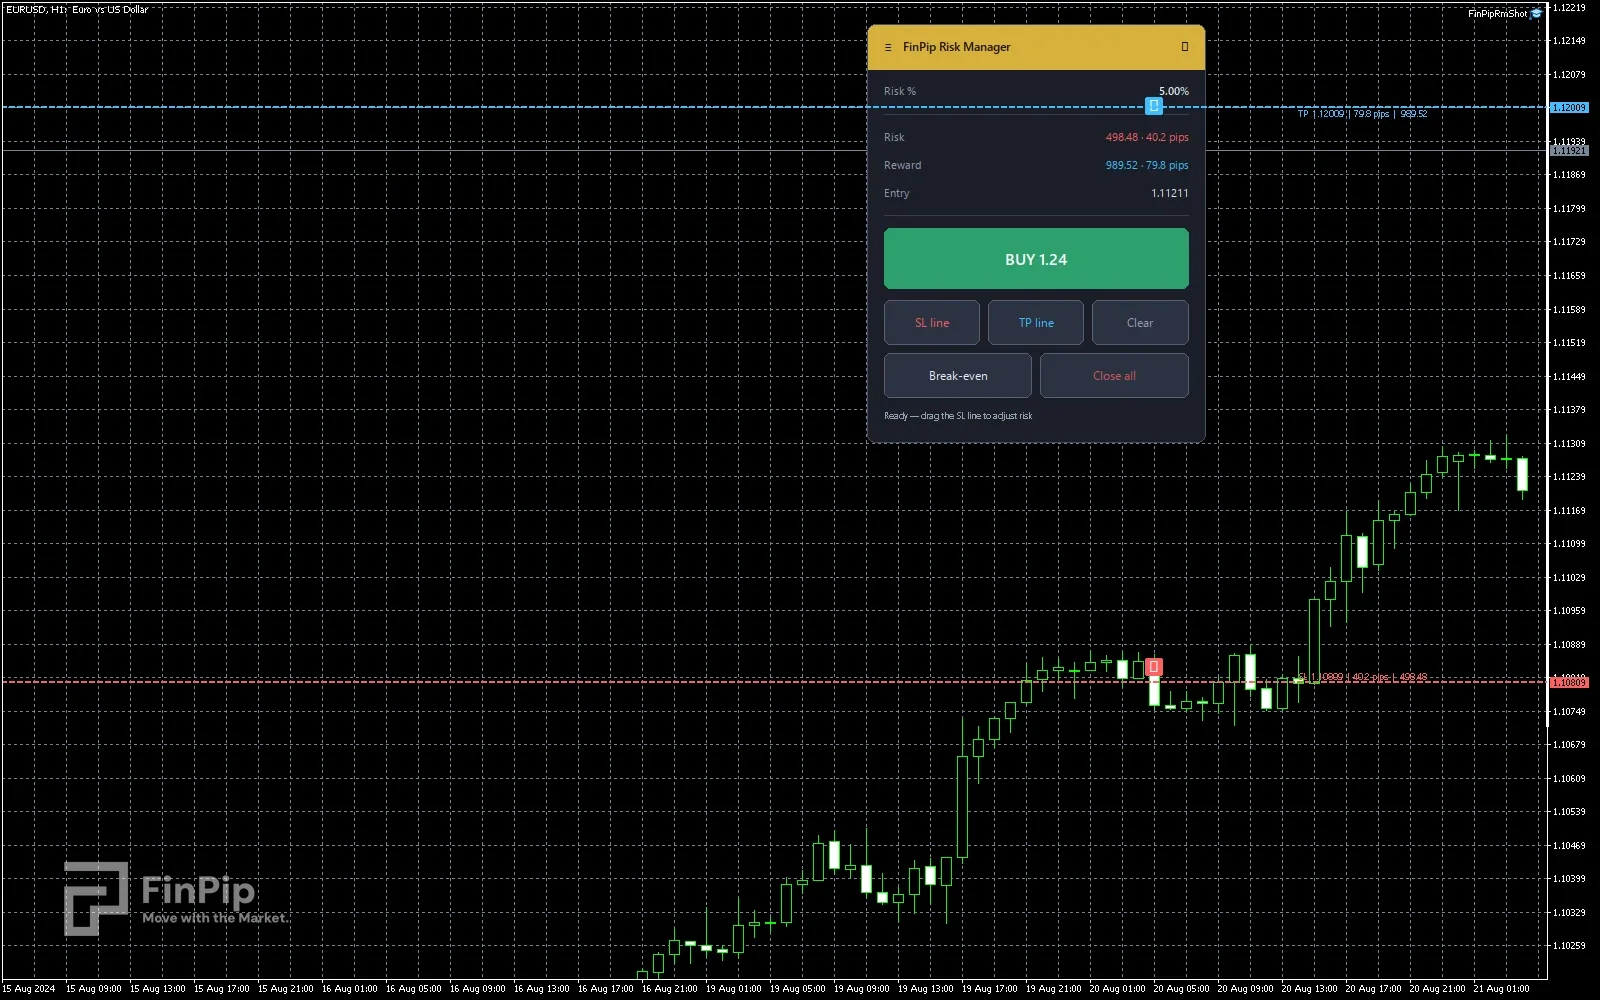Image resolution: width=1600 pixels, height=1000 pixels.
Task: Open the FinPip Risk Manager hamburger menu
Action: point(888,47)
